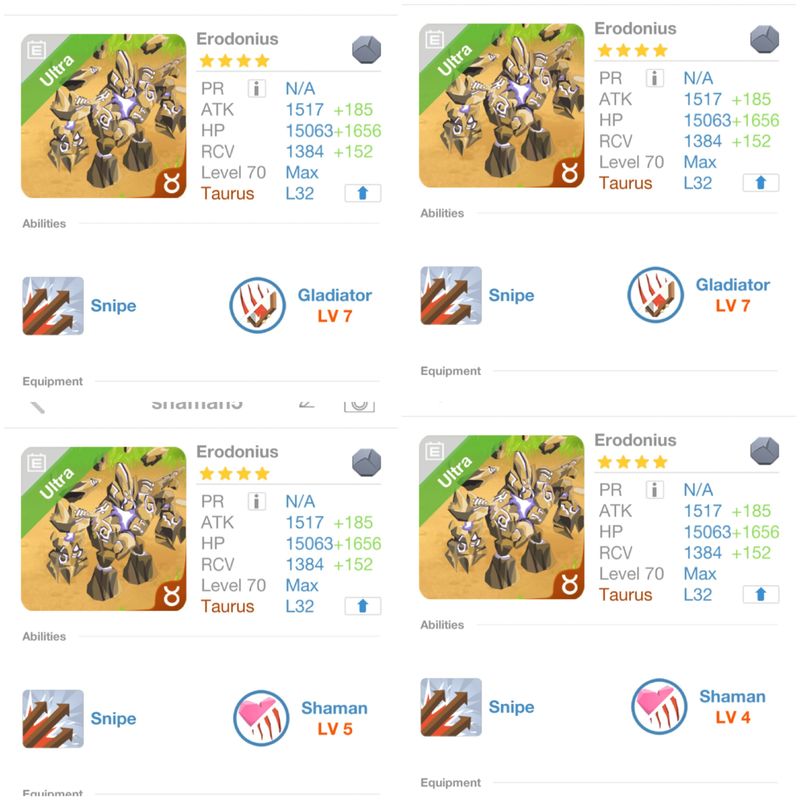
Task: Tap the Snipe icon in the top-left card
Action: [x=53, y=306]
